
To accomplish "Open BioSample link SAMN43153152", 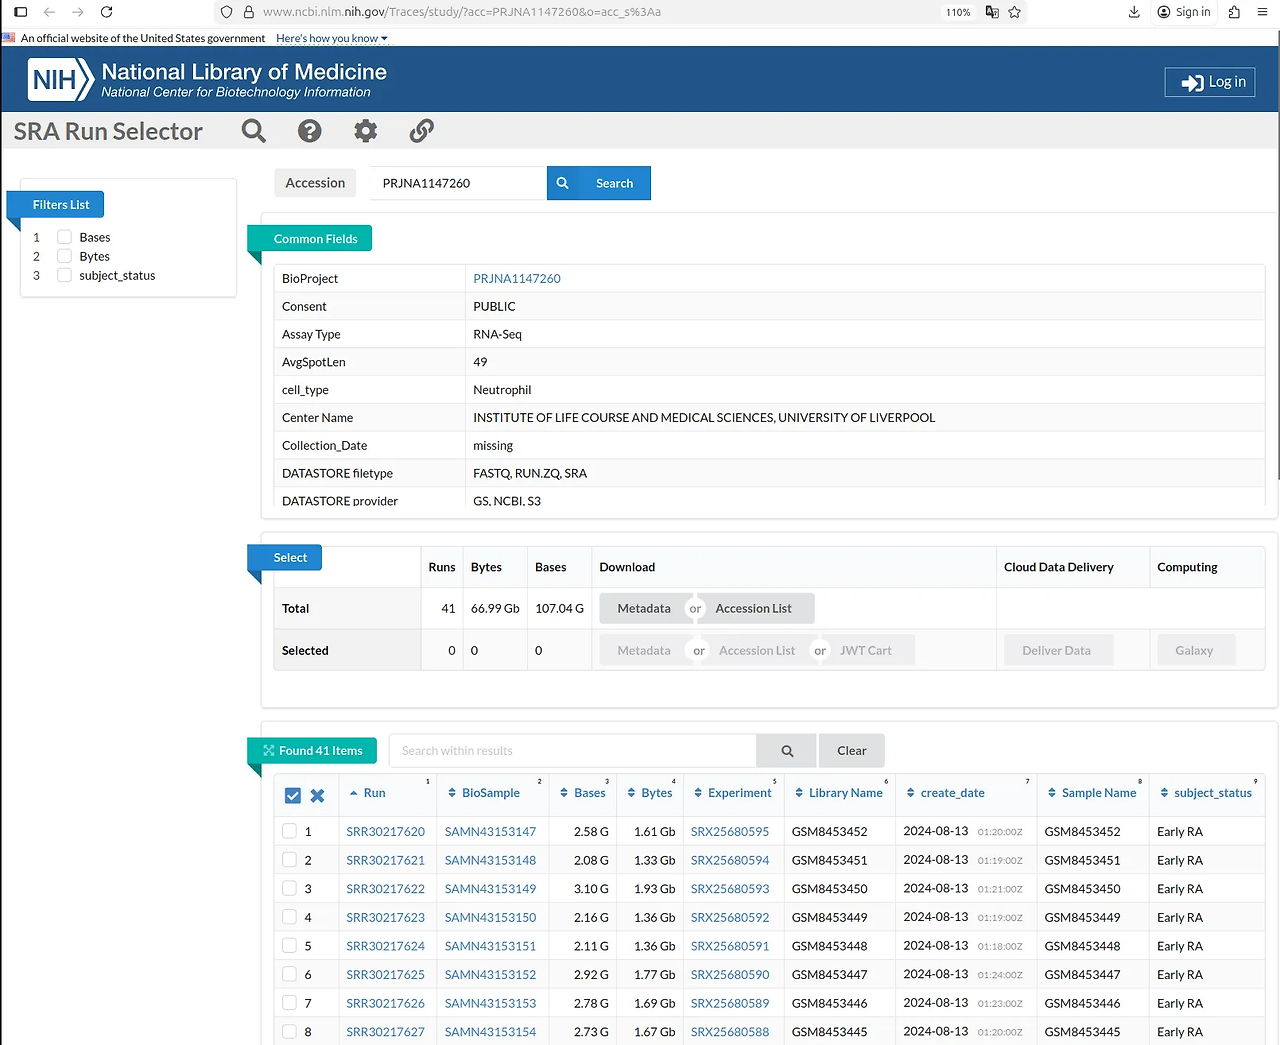I will tap(490, 975).
